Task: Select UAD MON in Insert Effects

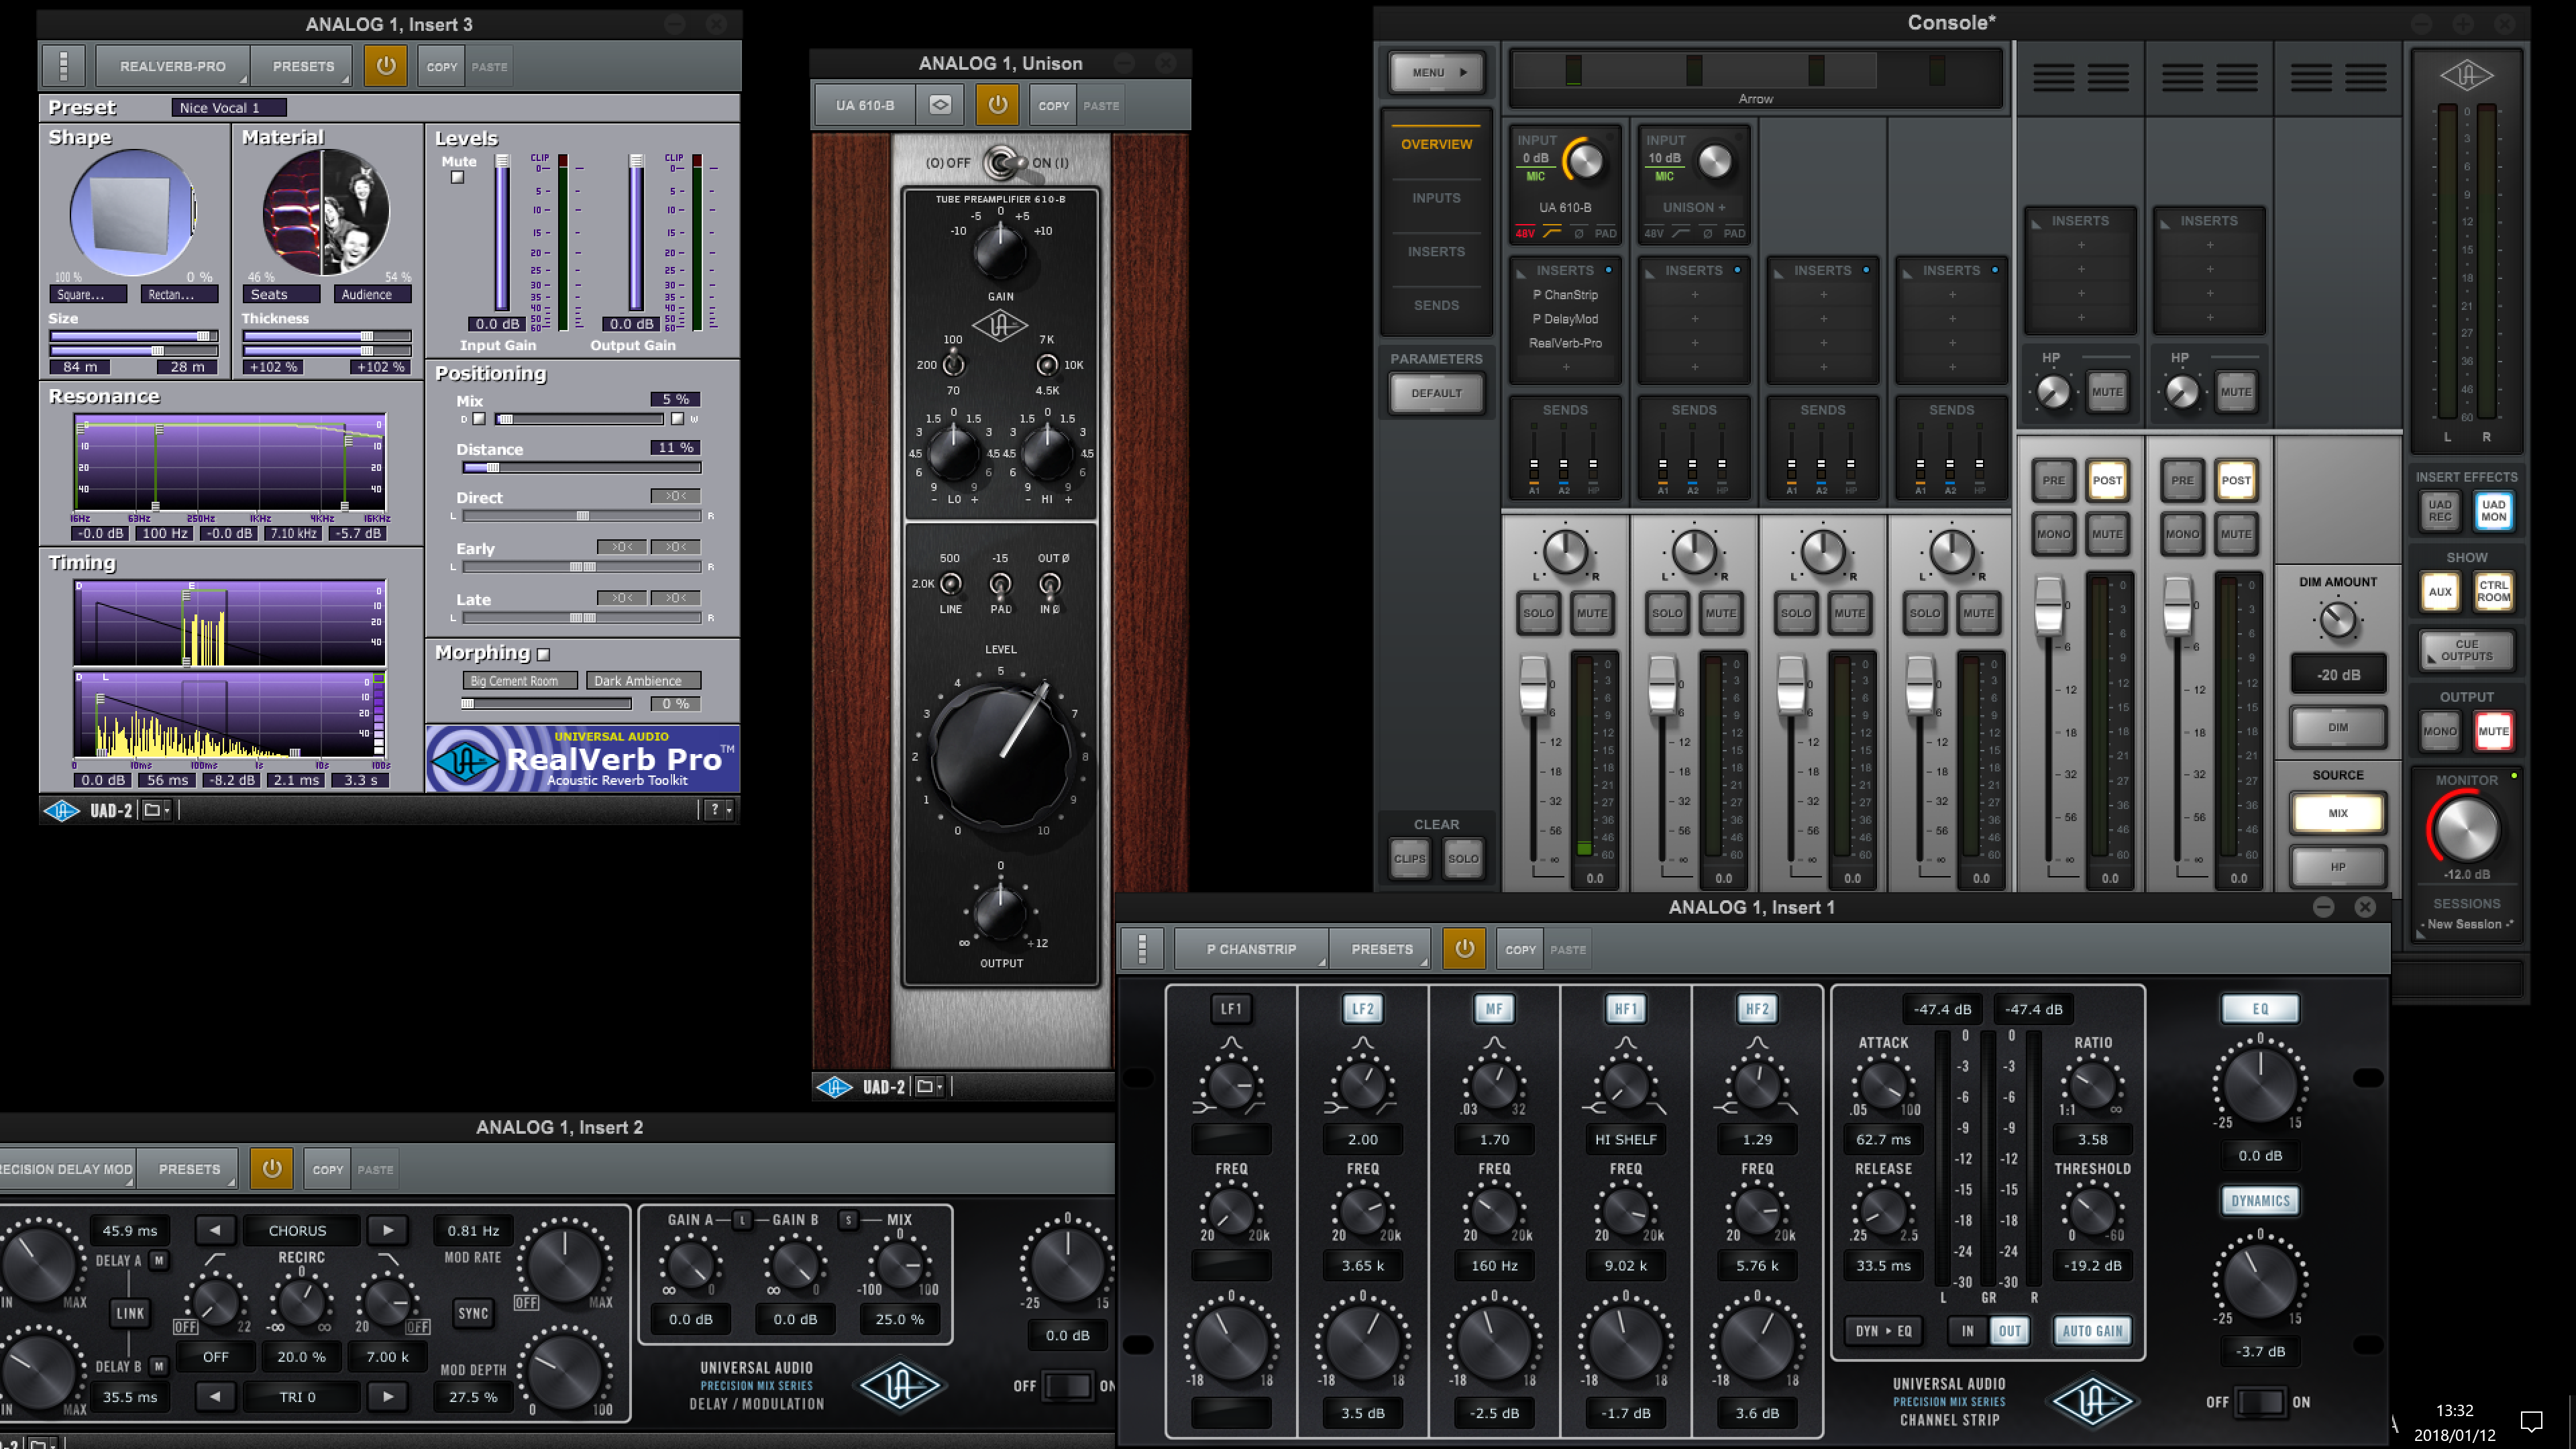Action: pyautogui.click(x=2493, y=511)
